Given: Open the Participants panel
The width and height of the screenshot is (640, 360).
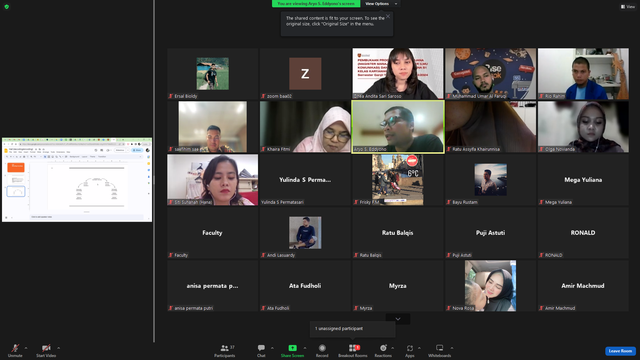Looking at the screenshot, I should [225, 350].
